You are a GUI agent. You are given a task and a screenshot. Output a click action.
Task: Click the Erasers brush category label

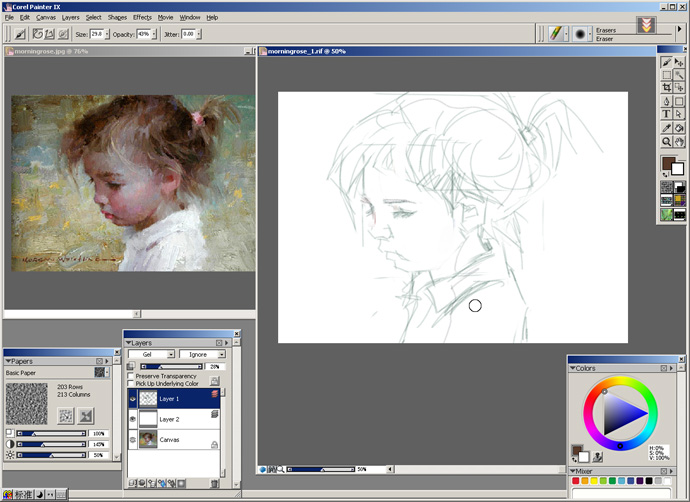606,30
